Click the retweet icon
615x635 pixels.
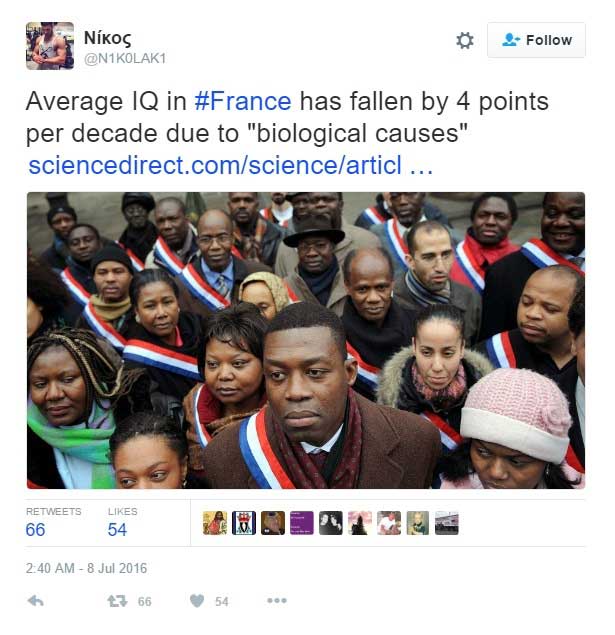tap(117, 601)
